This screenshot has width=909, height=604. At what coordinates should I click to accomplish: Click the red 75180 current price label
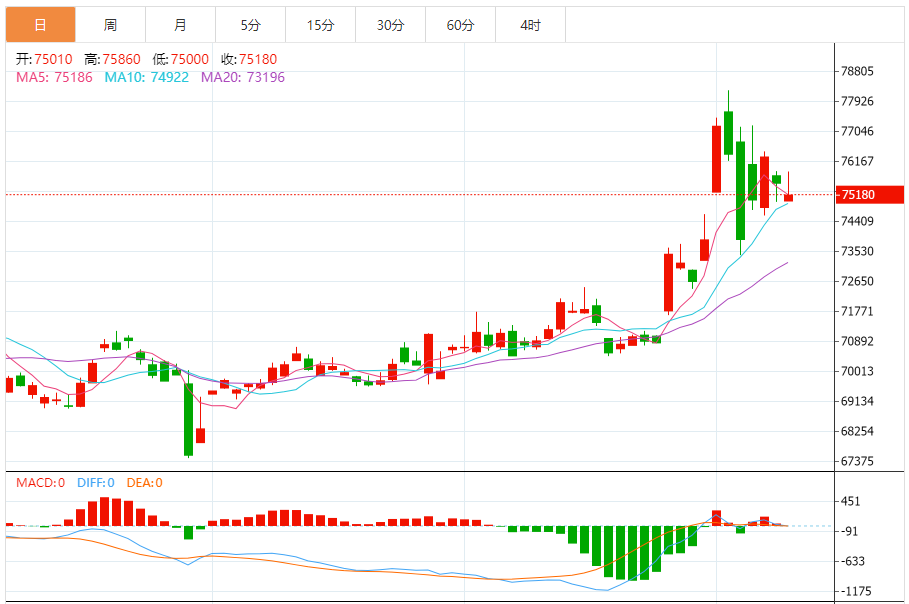870,195
